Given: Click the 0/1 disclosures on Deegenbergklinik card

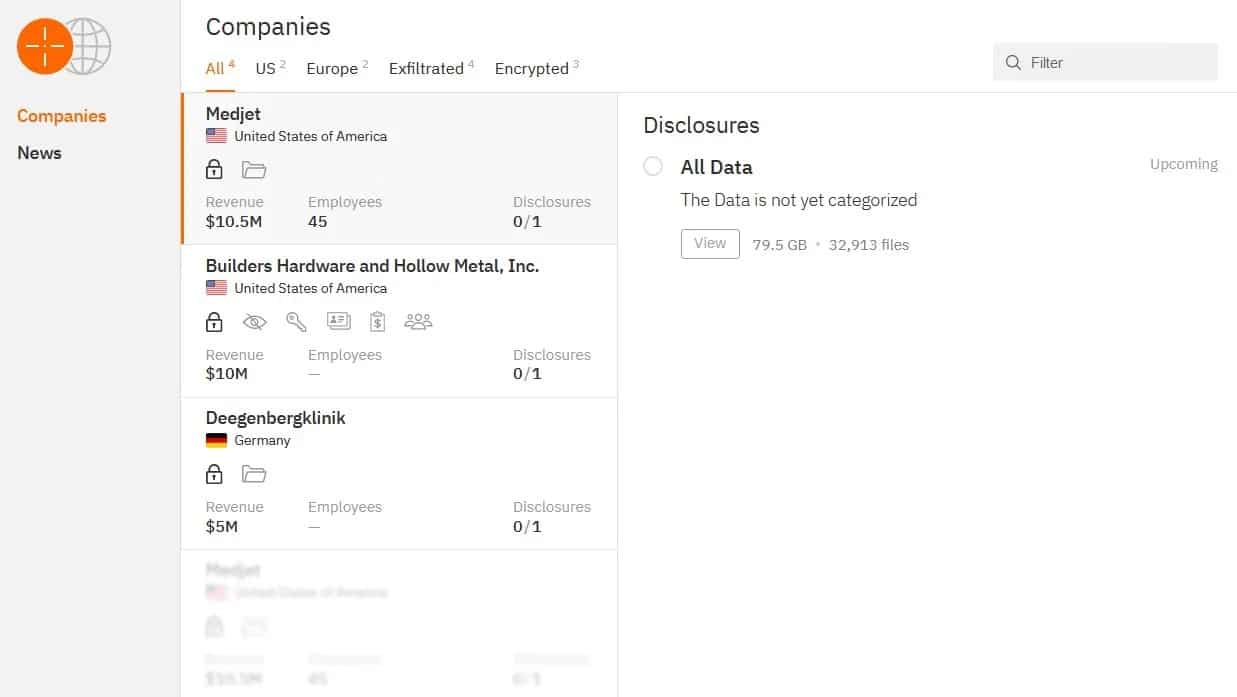Looking at the screenshot, I should pyautogui.click(x=527, y=527).
